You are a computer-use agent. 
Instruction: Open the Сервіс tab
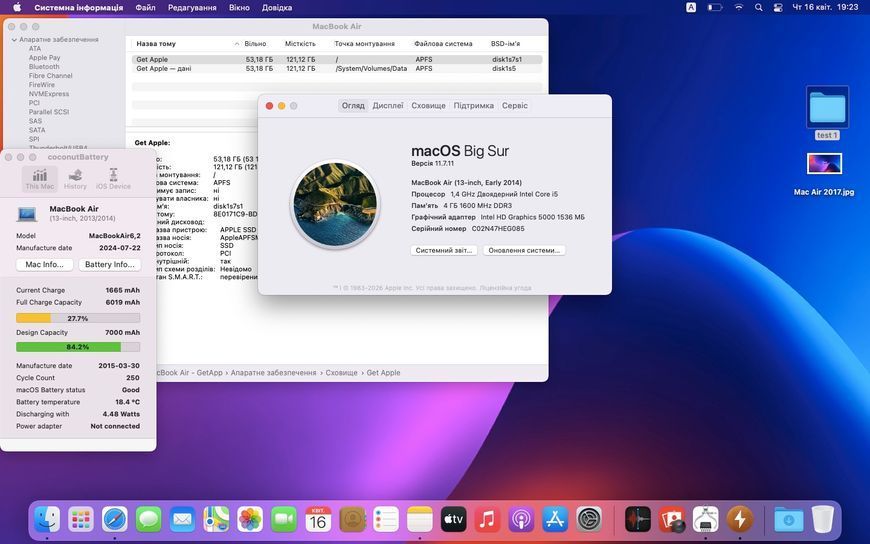[x=515, y=105]
